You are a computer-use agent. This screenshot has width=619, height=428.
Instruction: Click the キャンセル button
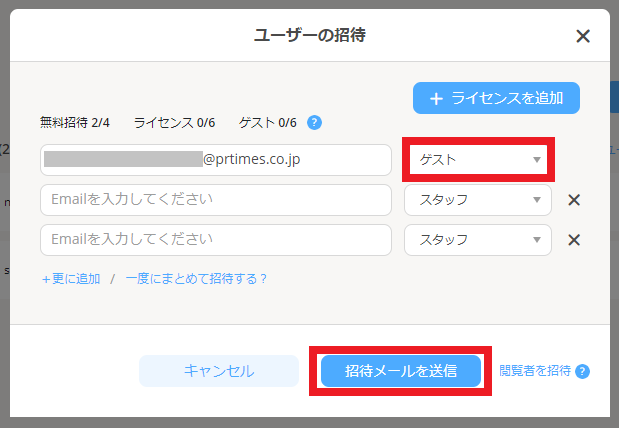(x=219, y=371)
